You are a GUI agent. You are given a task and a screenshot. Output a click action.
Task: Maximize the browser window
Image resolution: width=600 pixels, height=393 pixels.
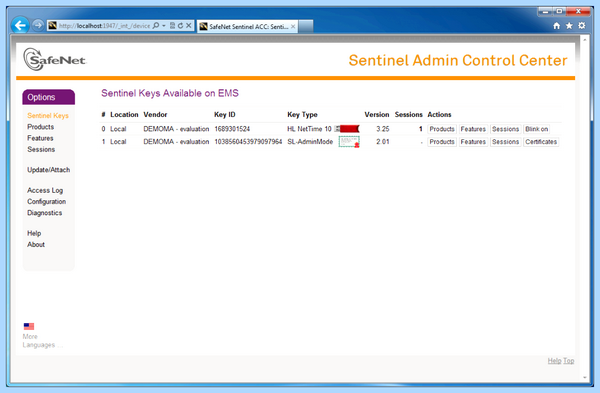coord(559,11)
